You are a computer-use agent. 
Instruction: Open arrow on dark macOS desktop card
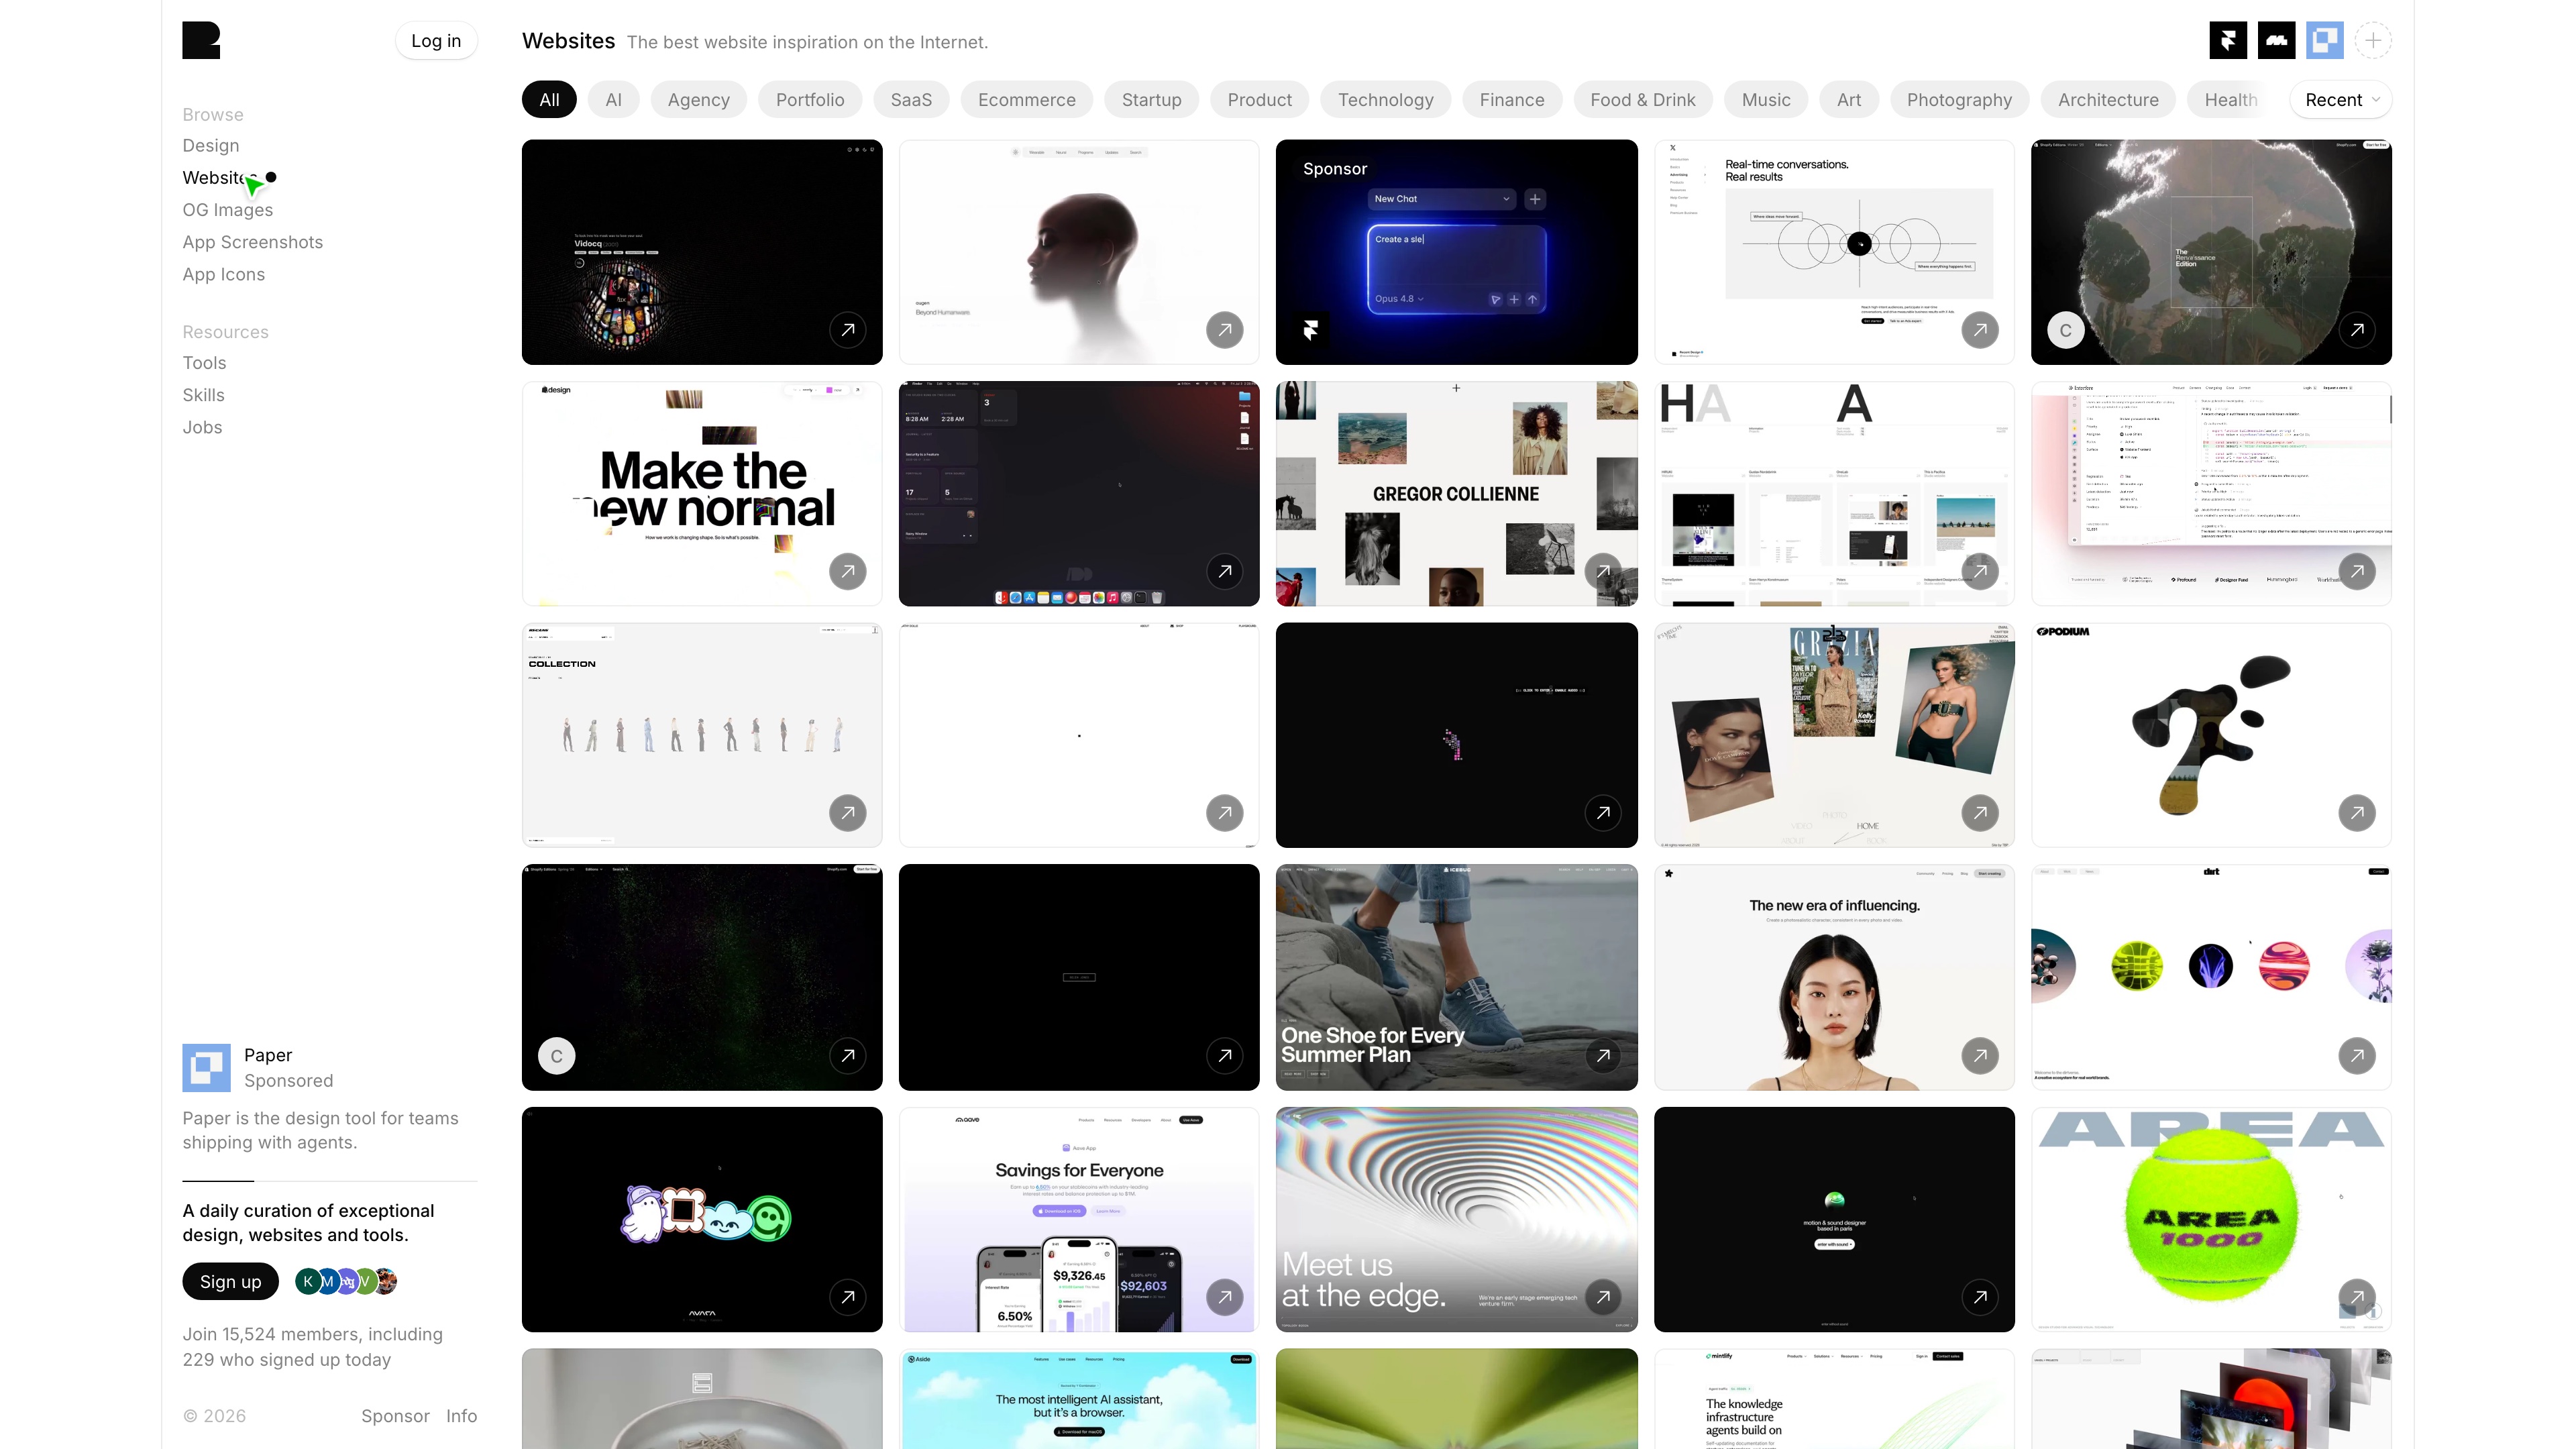pos(1225,571)
